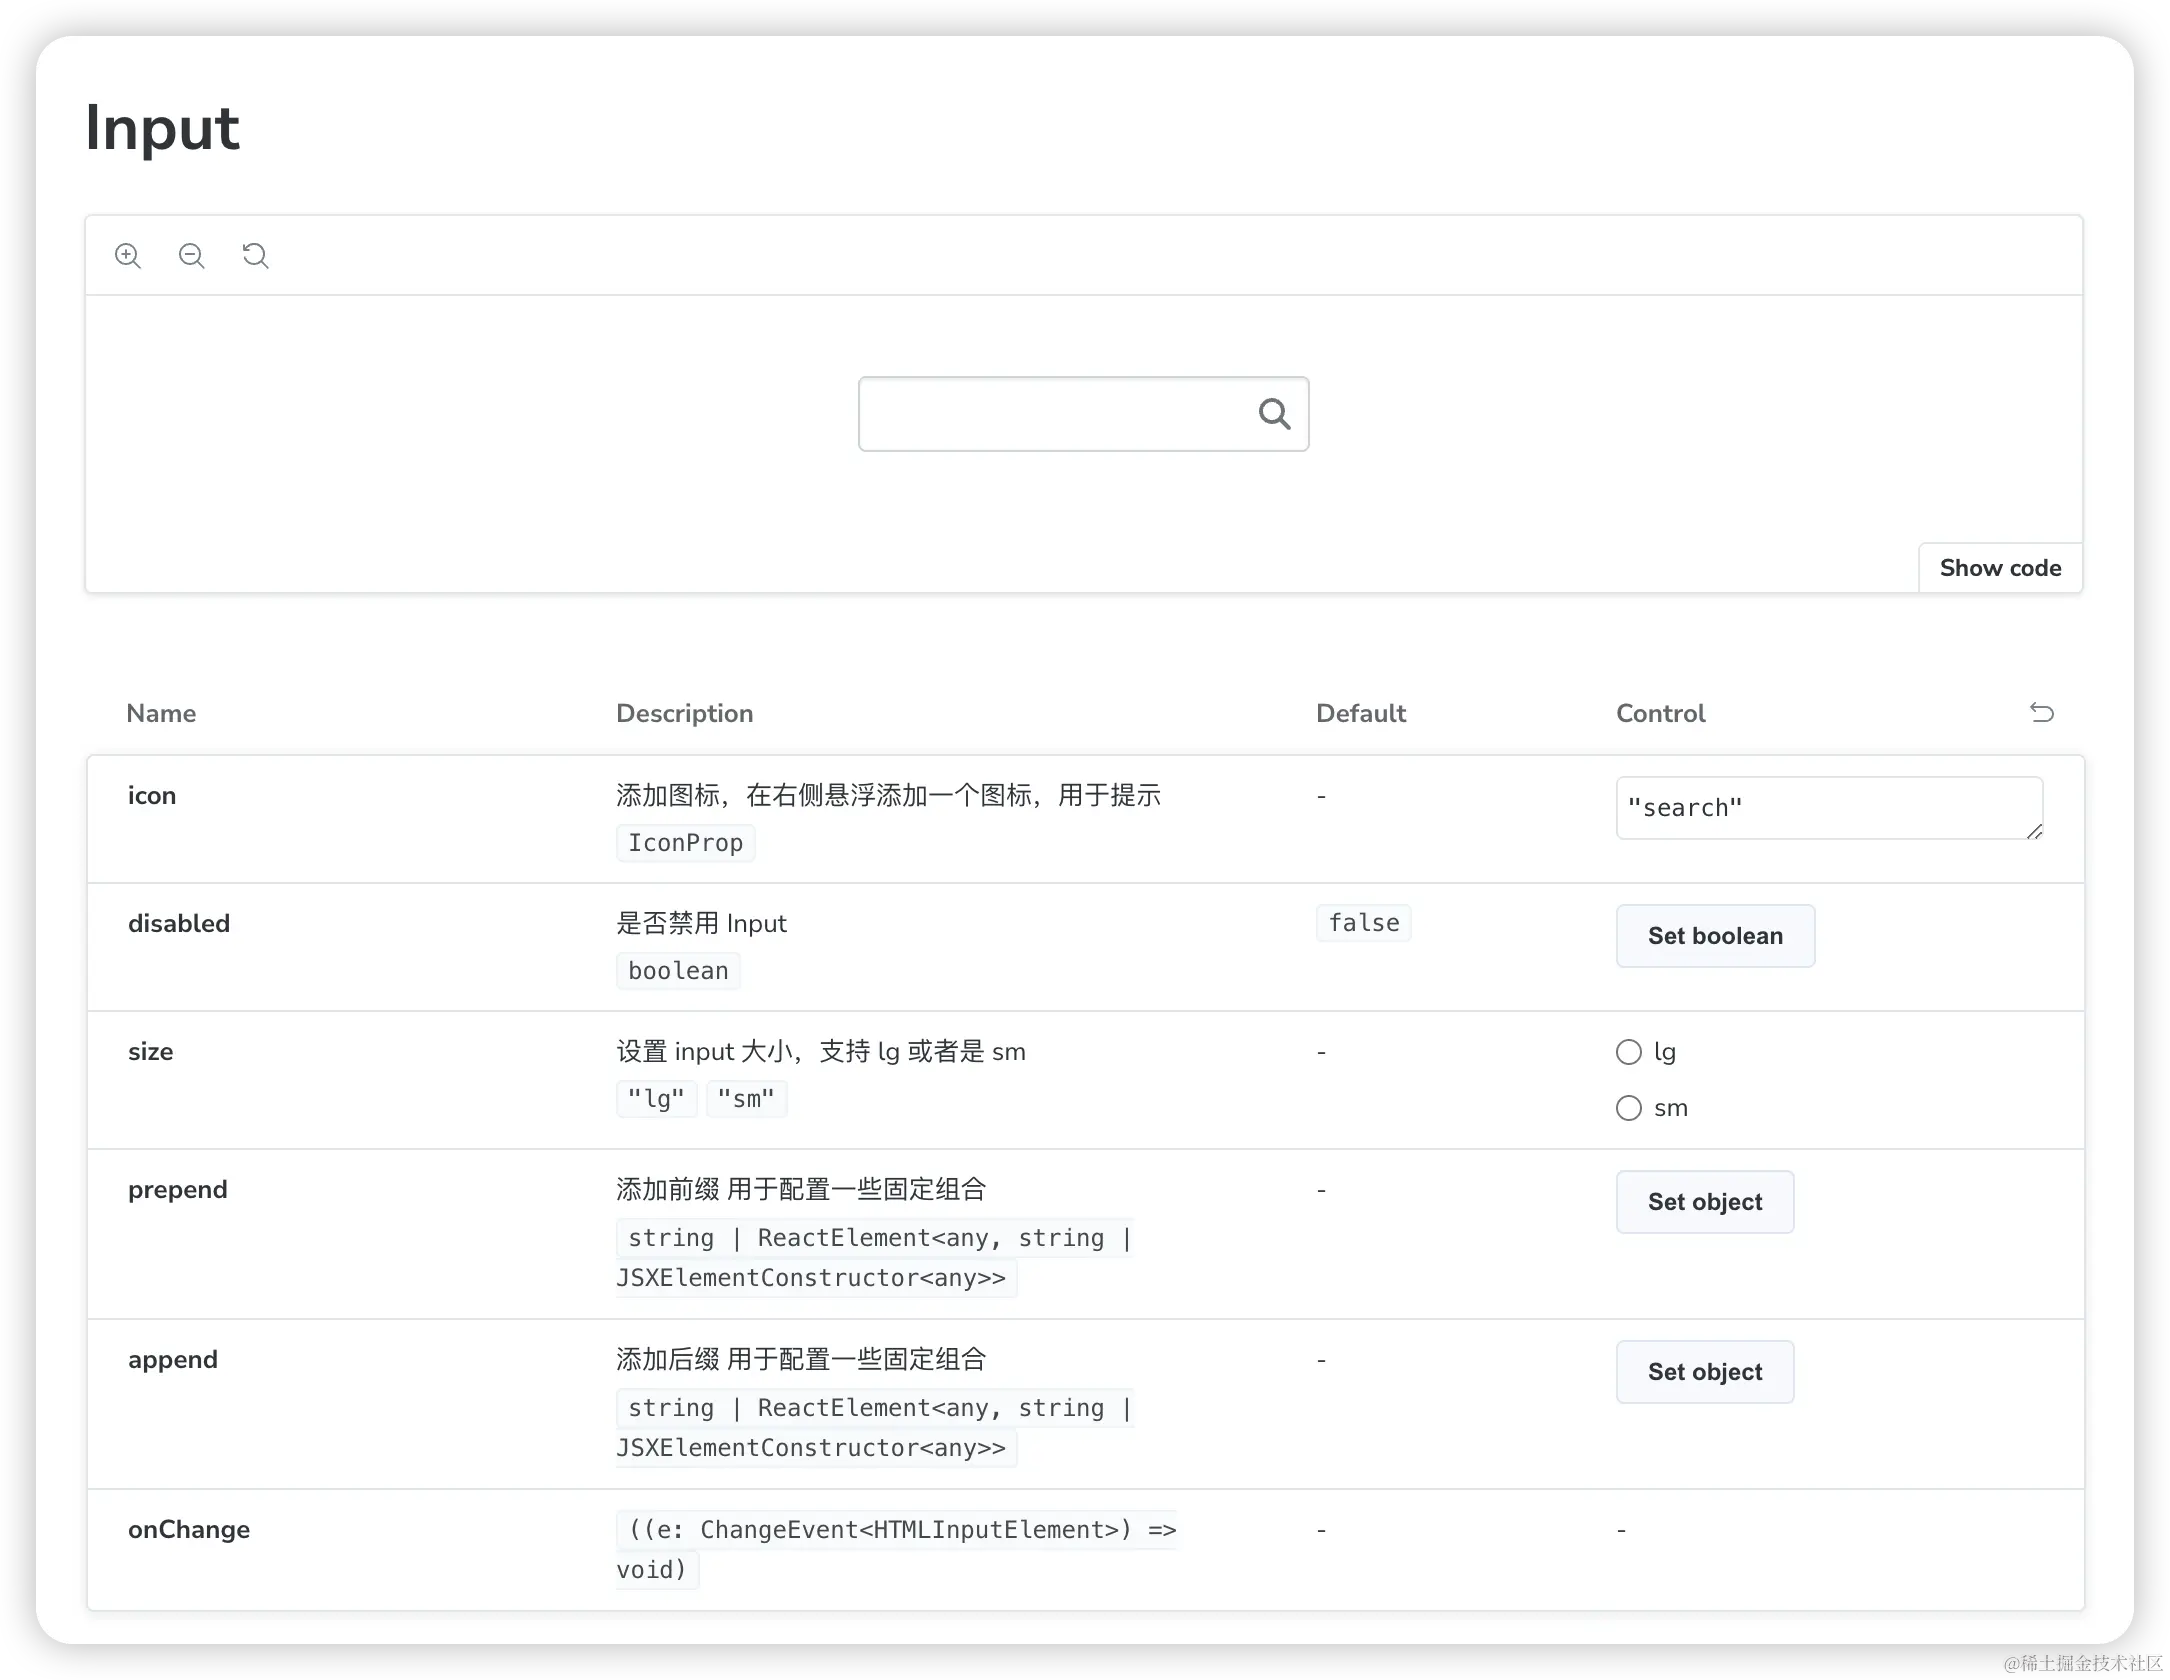
Task: Click Set object for the prepend prop
Action: click(1704, 1202)
